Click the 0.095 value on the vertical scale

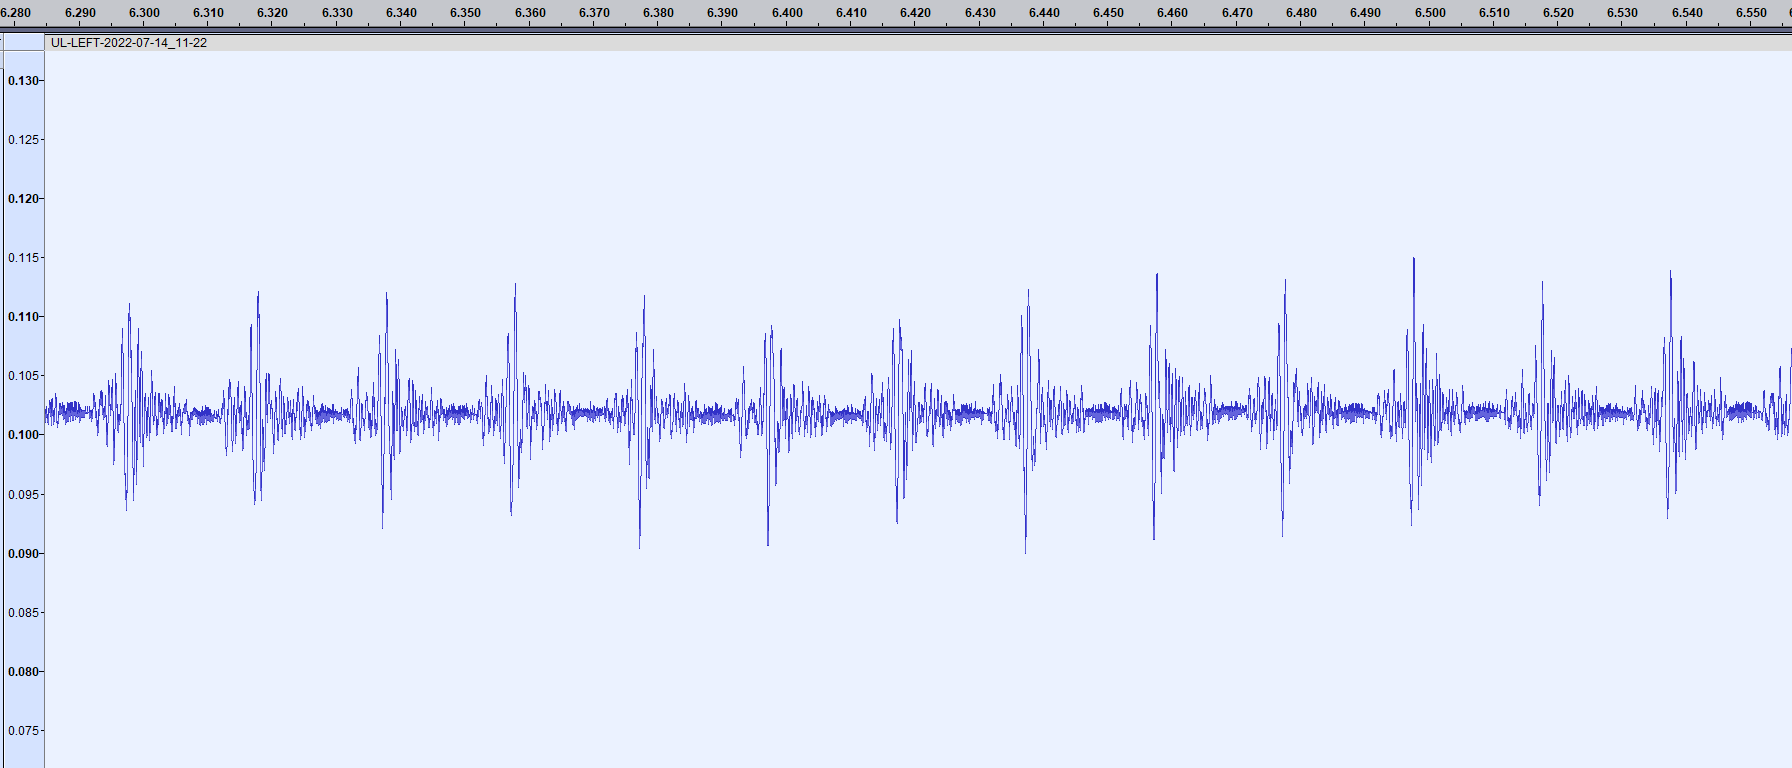coord(24,495)
